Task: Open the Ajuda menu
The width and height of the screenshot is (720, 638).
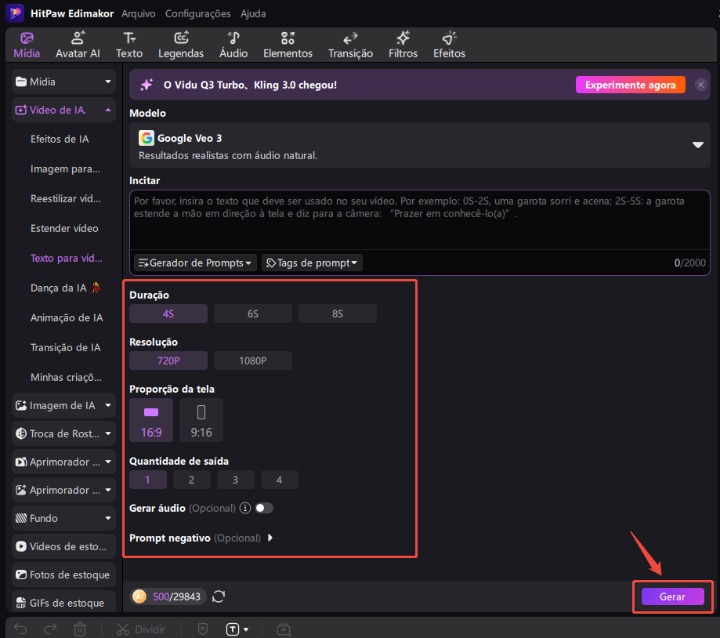Action: [253, 13]
